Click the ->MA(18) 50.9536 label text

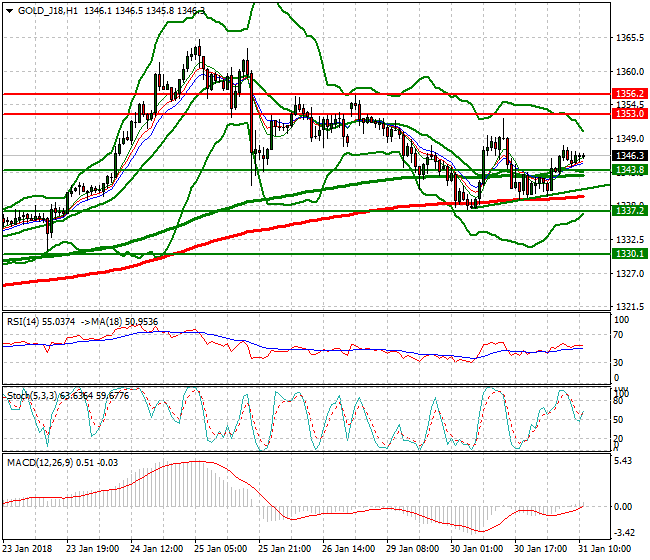coord(119,322)
